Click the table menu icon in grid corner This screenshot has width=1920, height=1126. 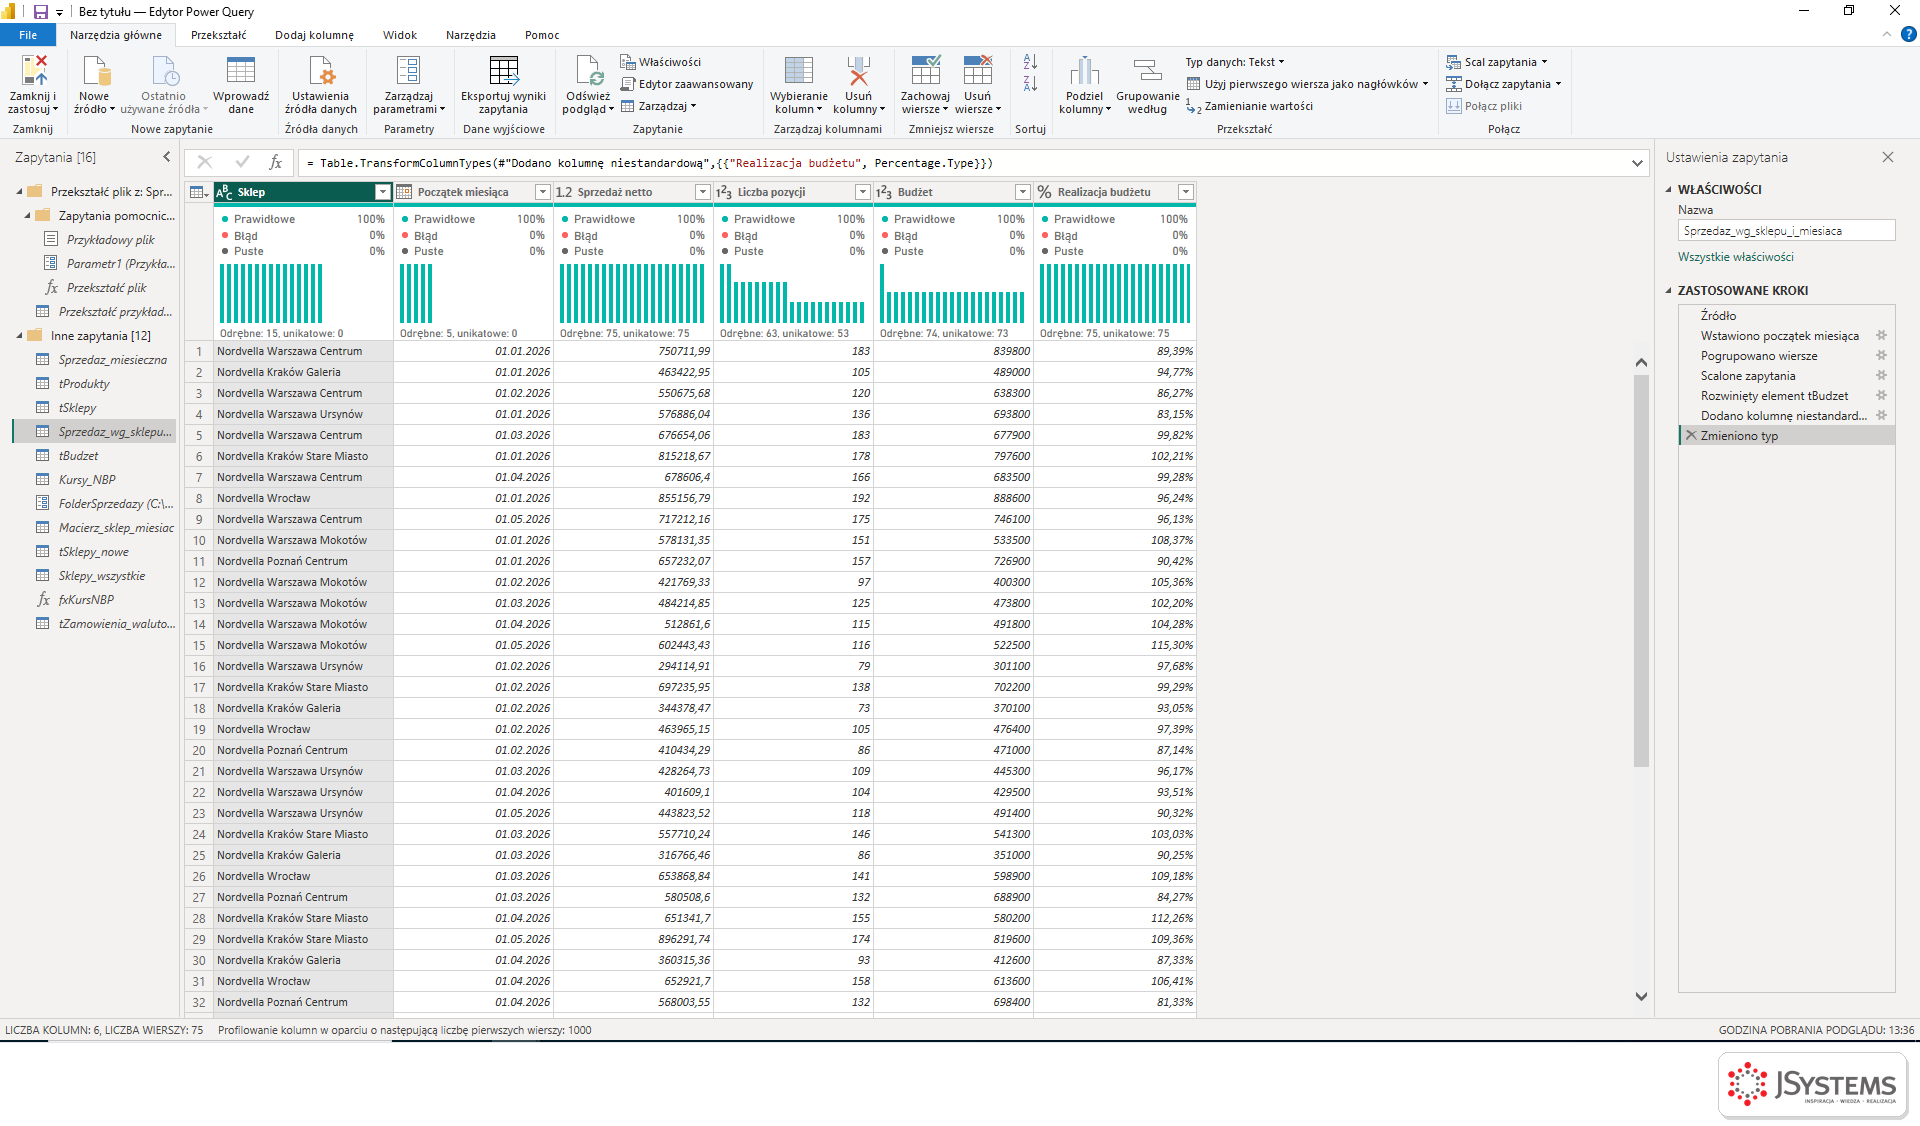click(199, 192)
